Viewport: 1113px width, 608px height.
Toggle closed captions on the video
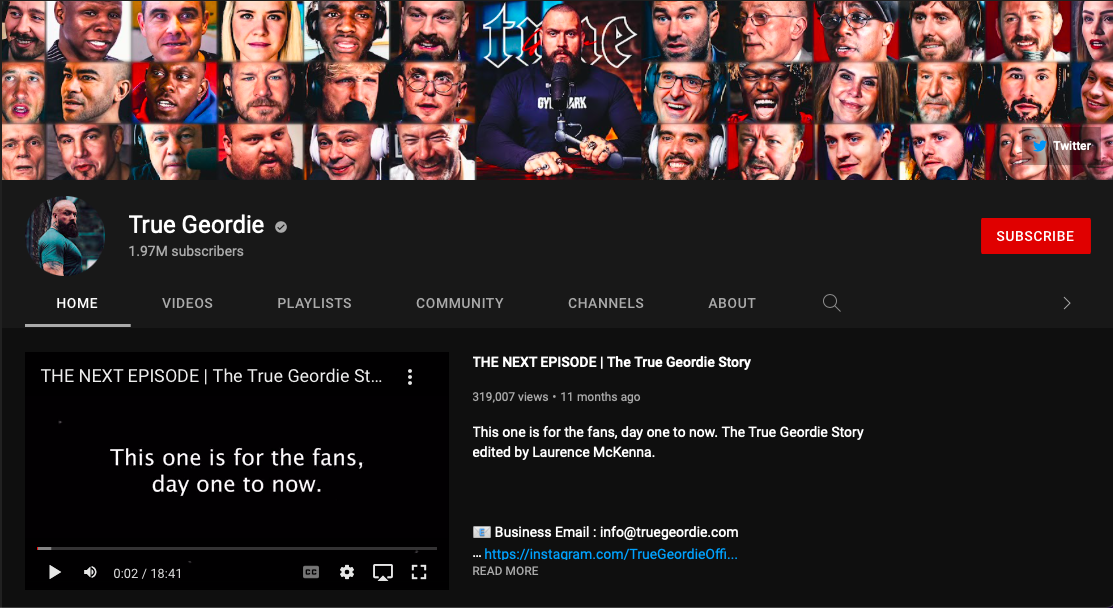[311, 572]
